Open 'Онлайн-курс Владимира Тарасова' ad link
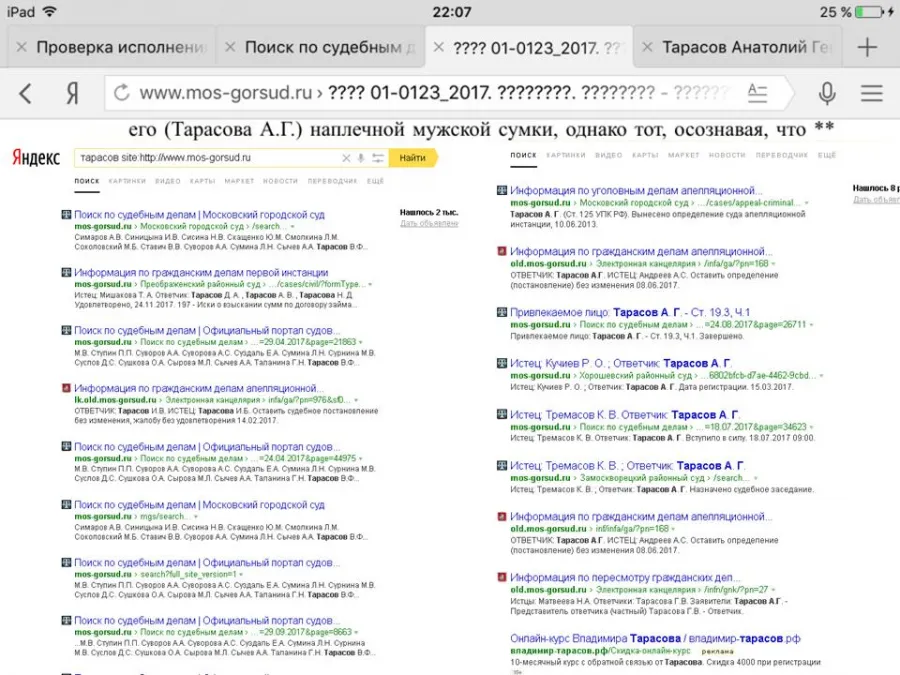Viewport: 900px width, 675px height. point(655,638)
